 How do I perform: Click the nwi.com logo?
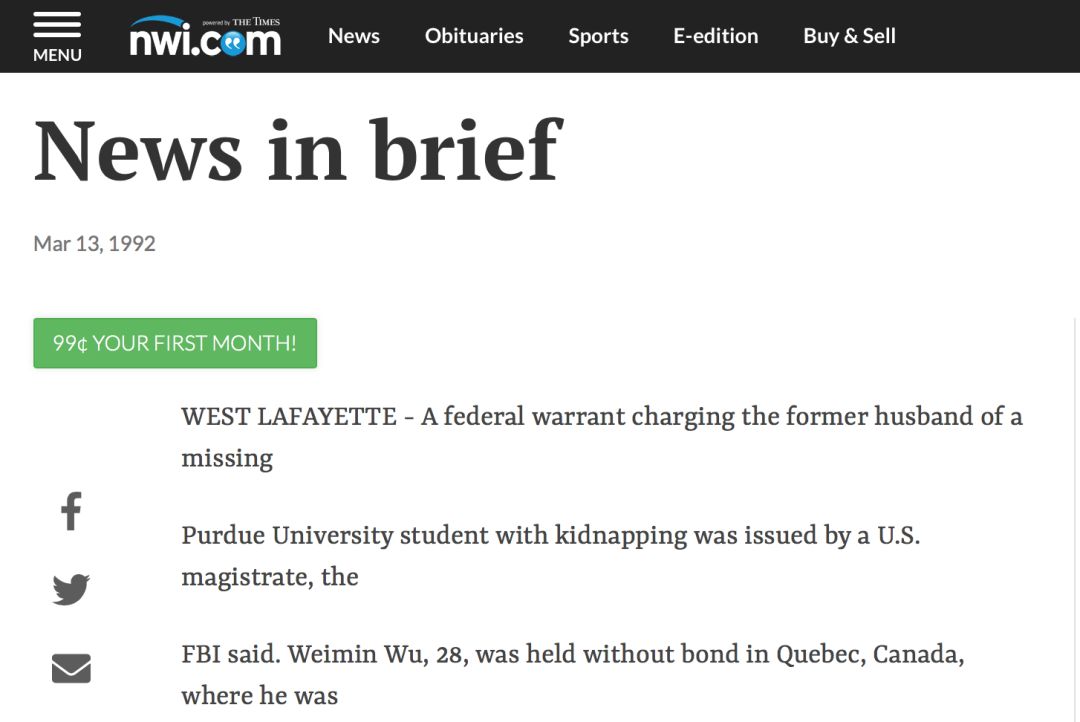pos(205,37)
